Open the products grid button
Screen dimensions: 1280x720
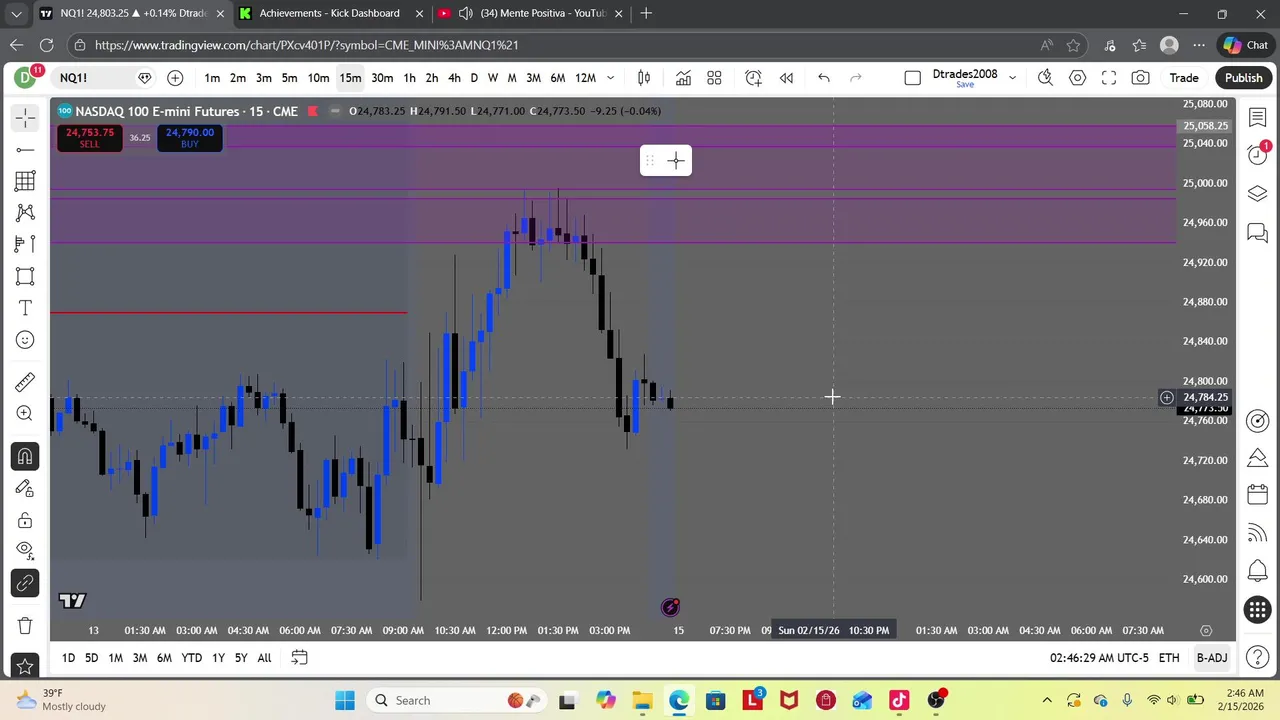coord(1257,610)
